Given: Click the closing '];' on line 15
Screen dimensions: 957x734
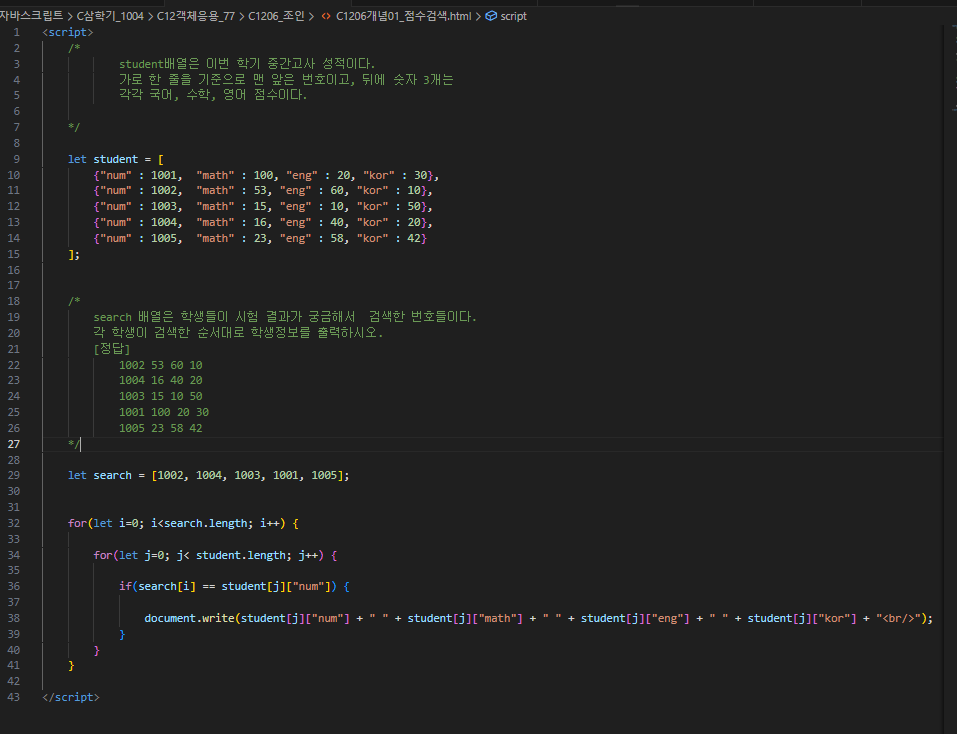Looking at the screenshot, I should pos(74,254).
